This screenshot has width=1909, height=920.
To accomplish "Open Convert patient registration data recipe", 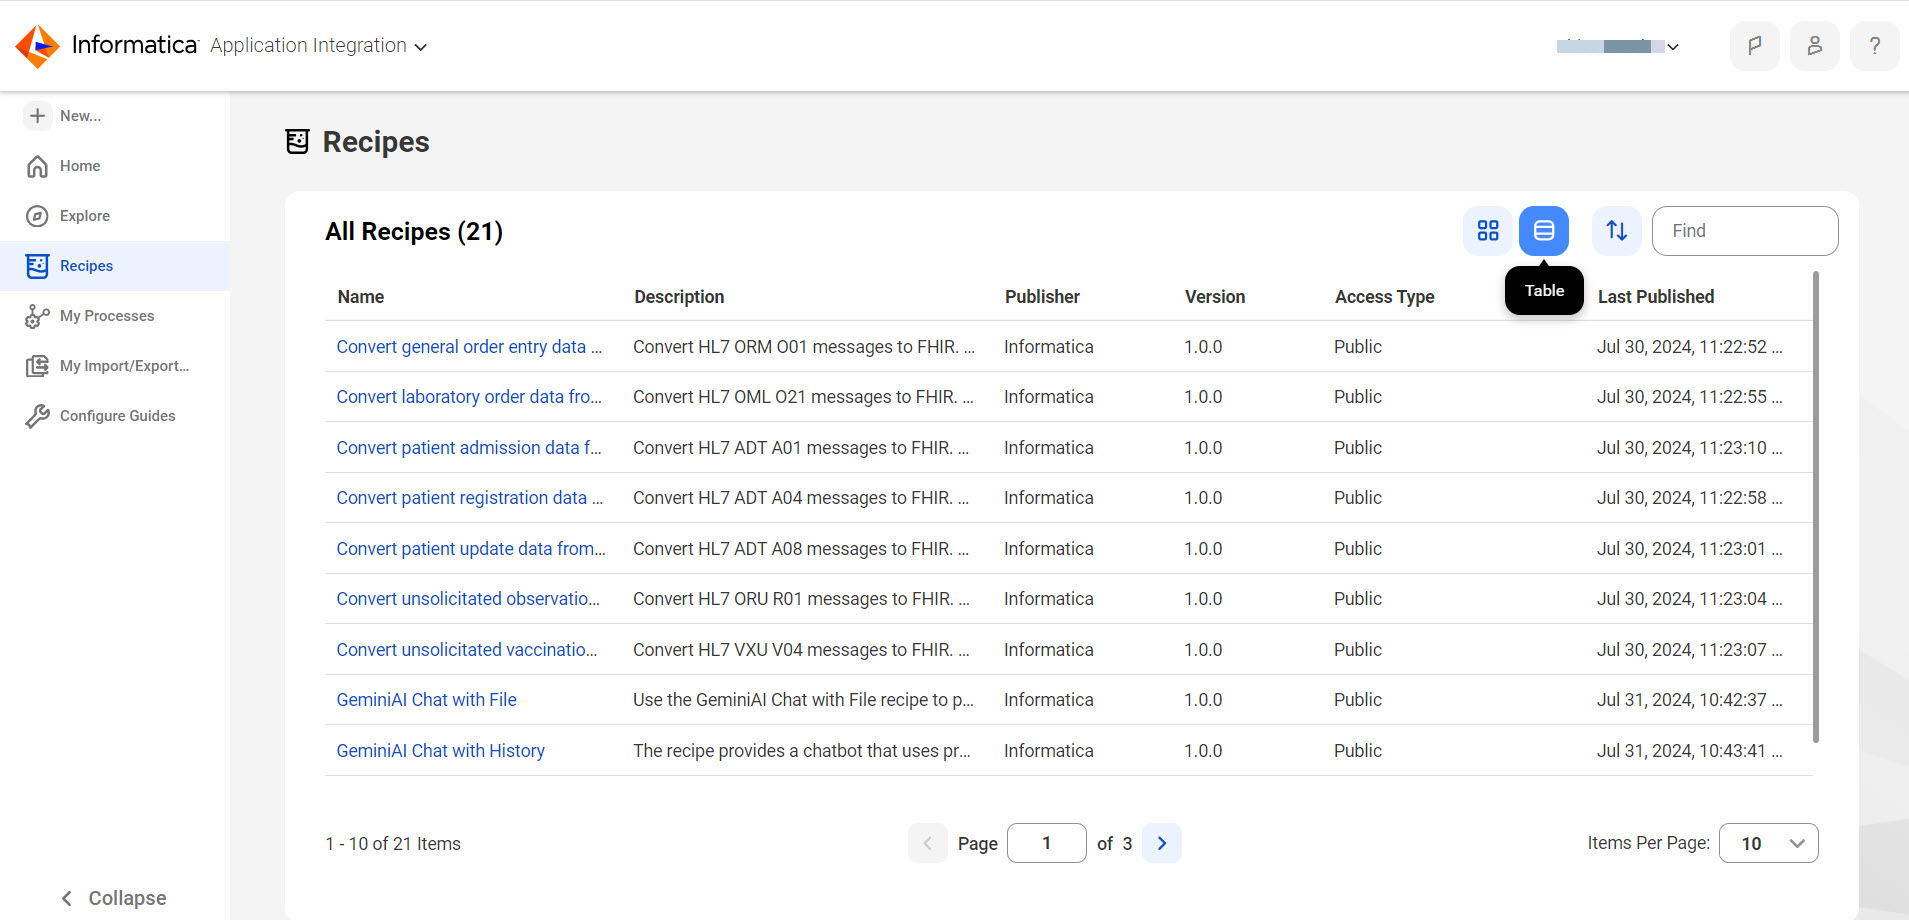I will point(469,498).
